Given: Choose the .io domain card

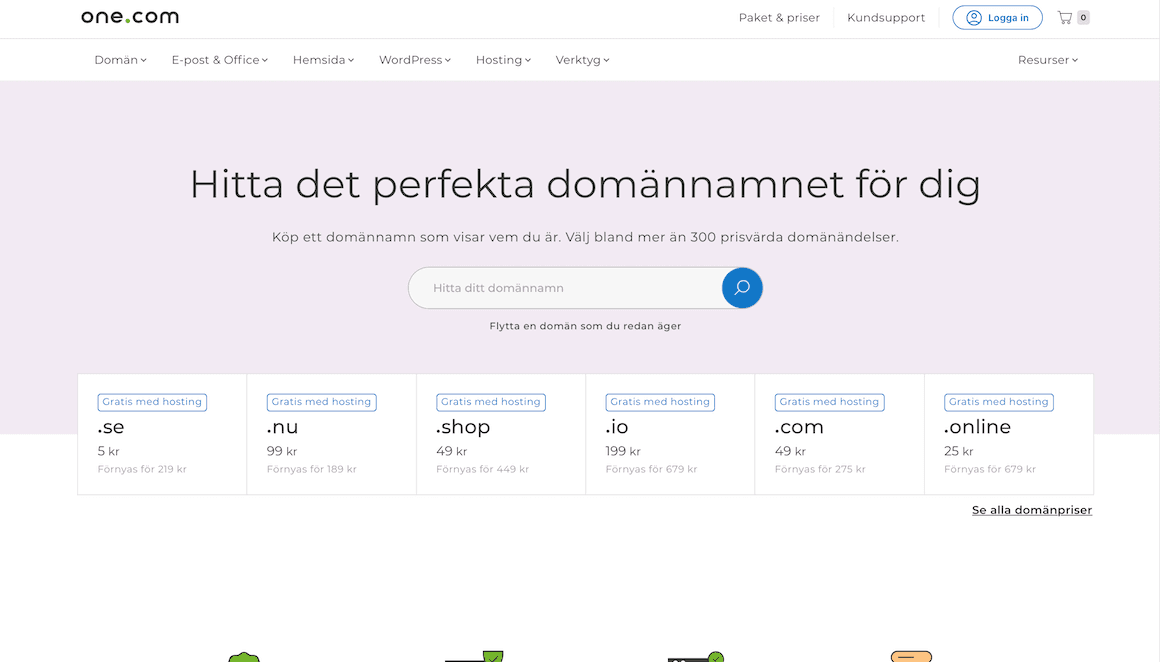Looking at the screenshot, I should (670, 434).
